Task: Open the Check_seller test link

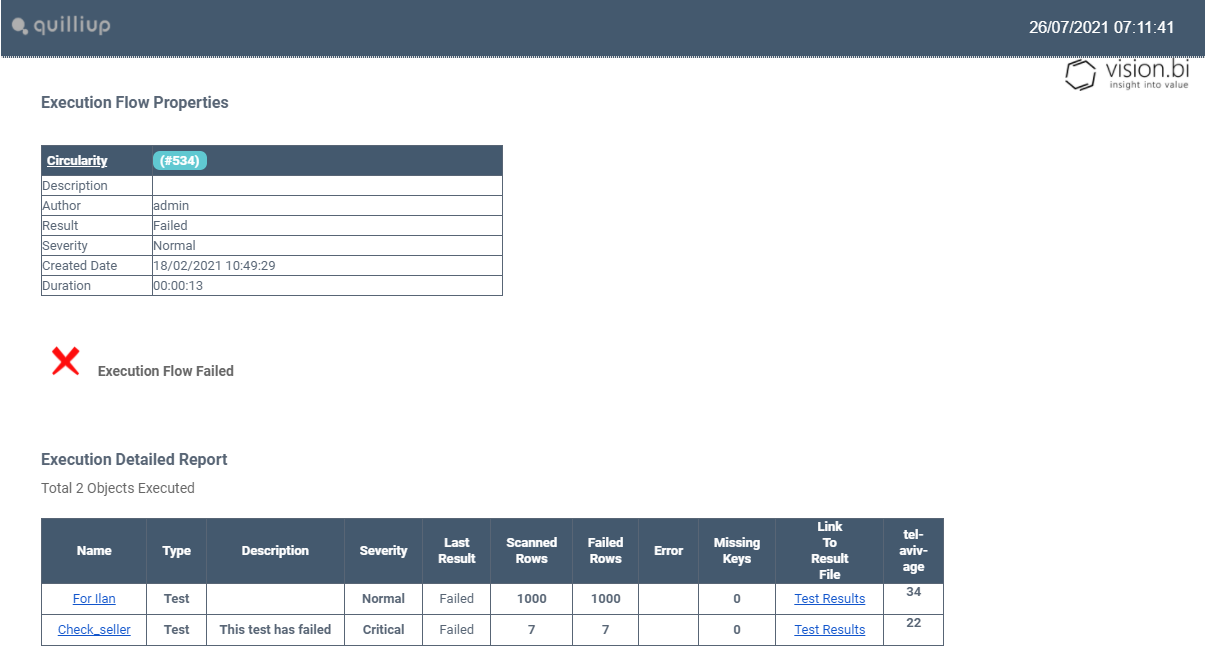Action: [94, 630]
